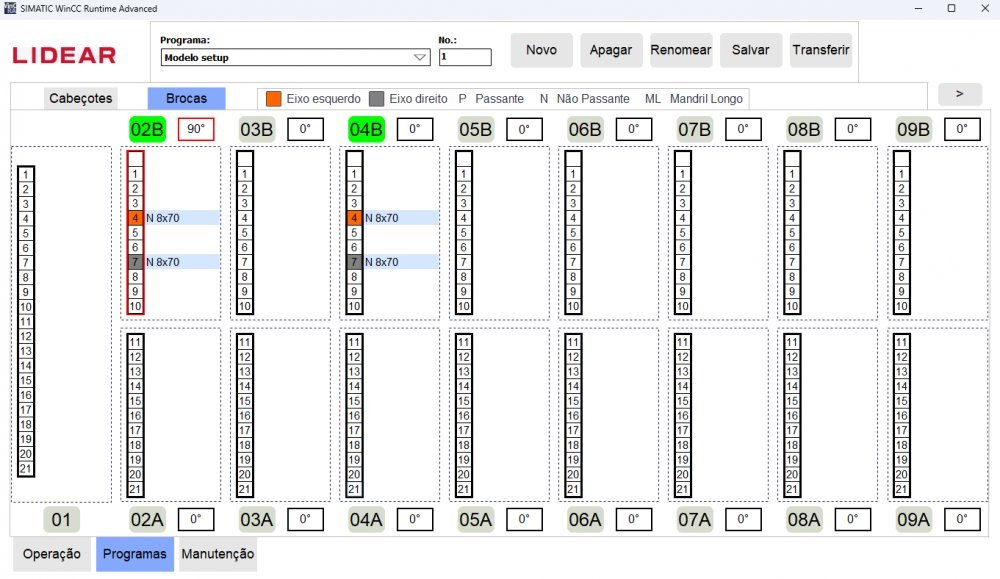Image resolution: width=1000 pixels, height=579 pixels.
Task: Select head 02A button
Action: tap(147, 520)
